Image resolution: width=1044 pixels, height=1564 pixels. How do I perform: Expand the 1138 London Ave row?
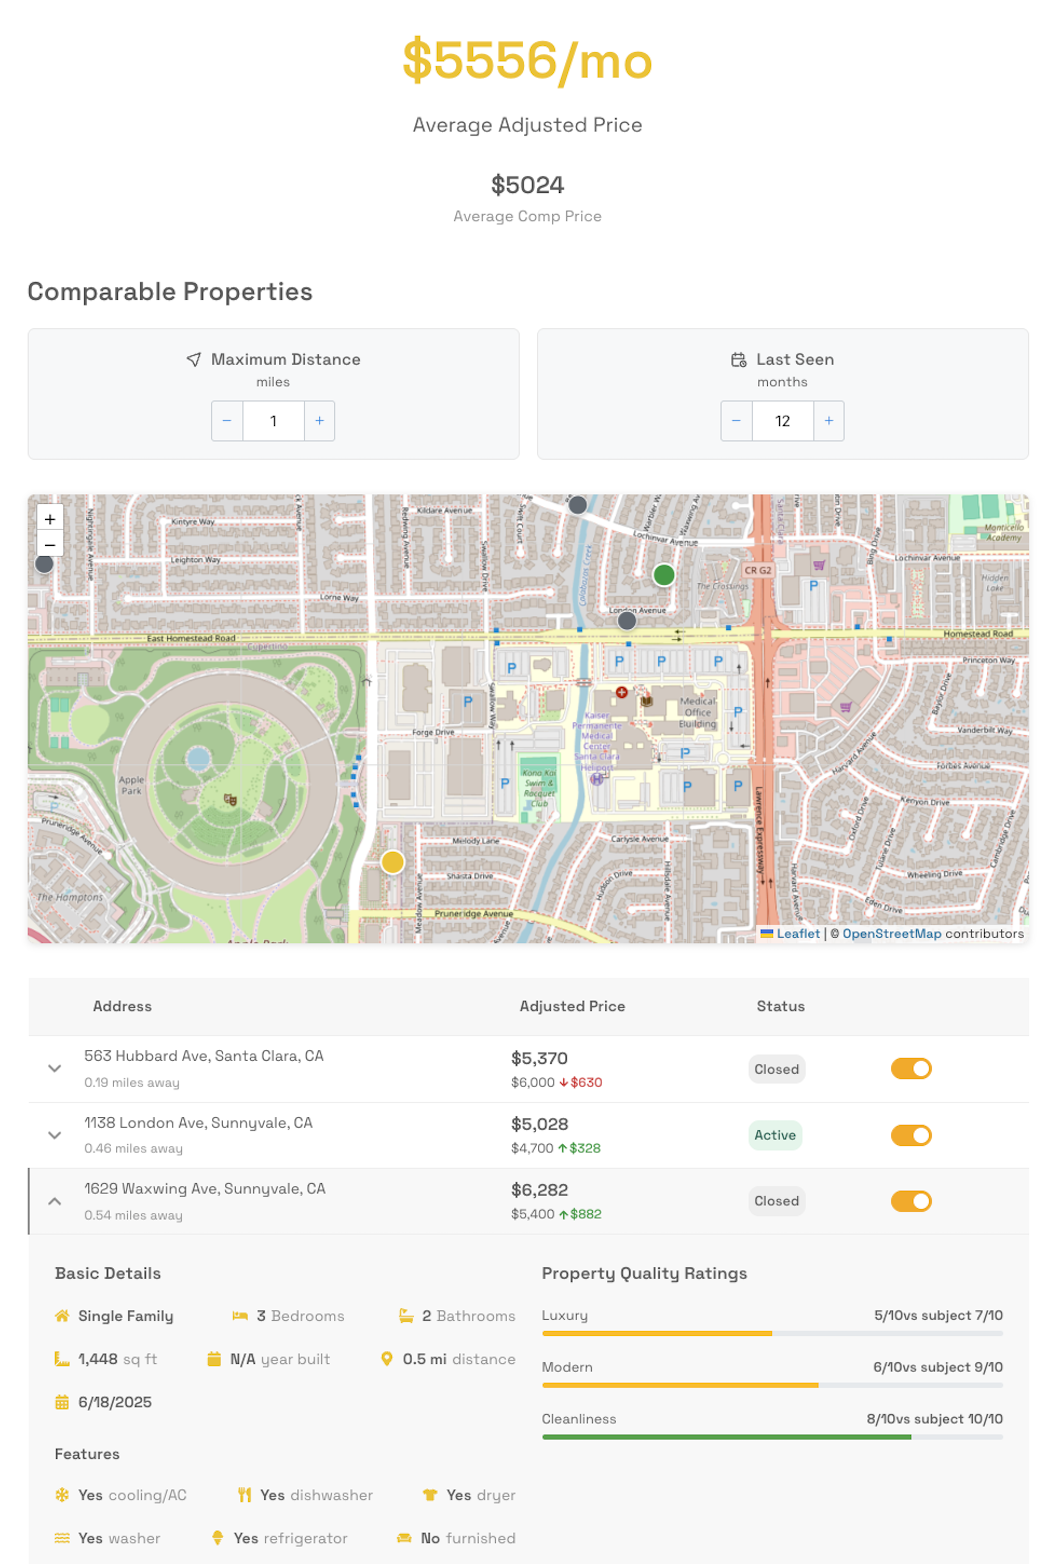55,1135
